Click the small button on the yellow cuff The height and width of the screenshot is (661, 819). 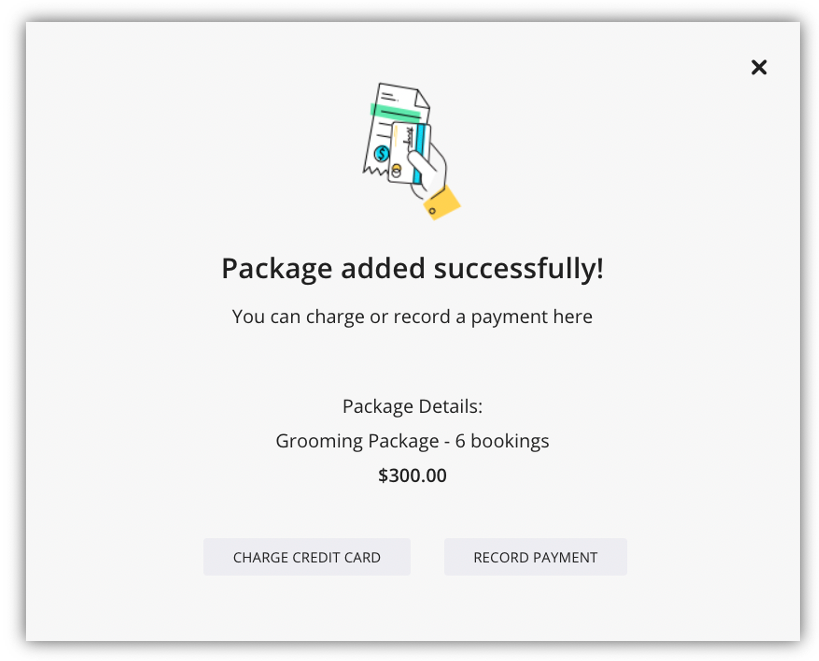pyautogui.click(x=432, y=211)
